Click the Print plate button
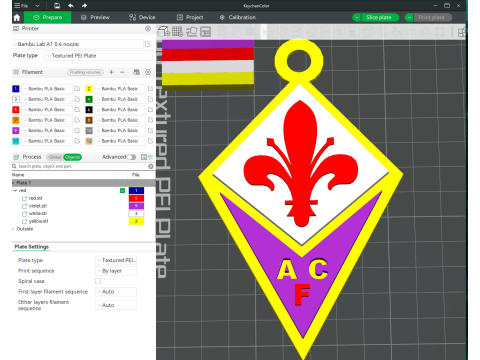 [x=432, y=17]
